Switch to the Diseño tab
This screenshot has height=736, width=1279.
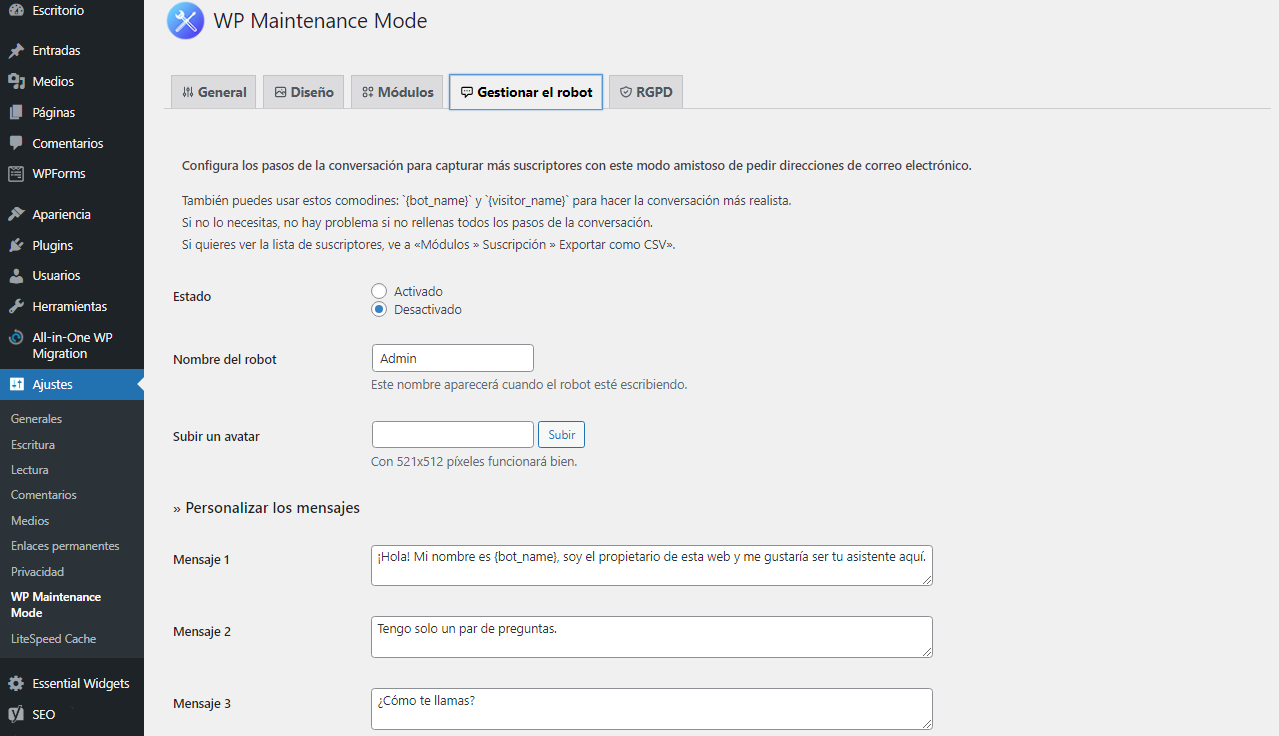[x=303, y=91]
